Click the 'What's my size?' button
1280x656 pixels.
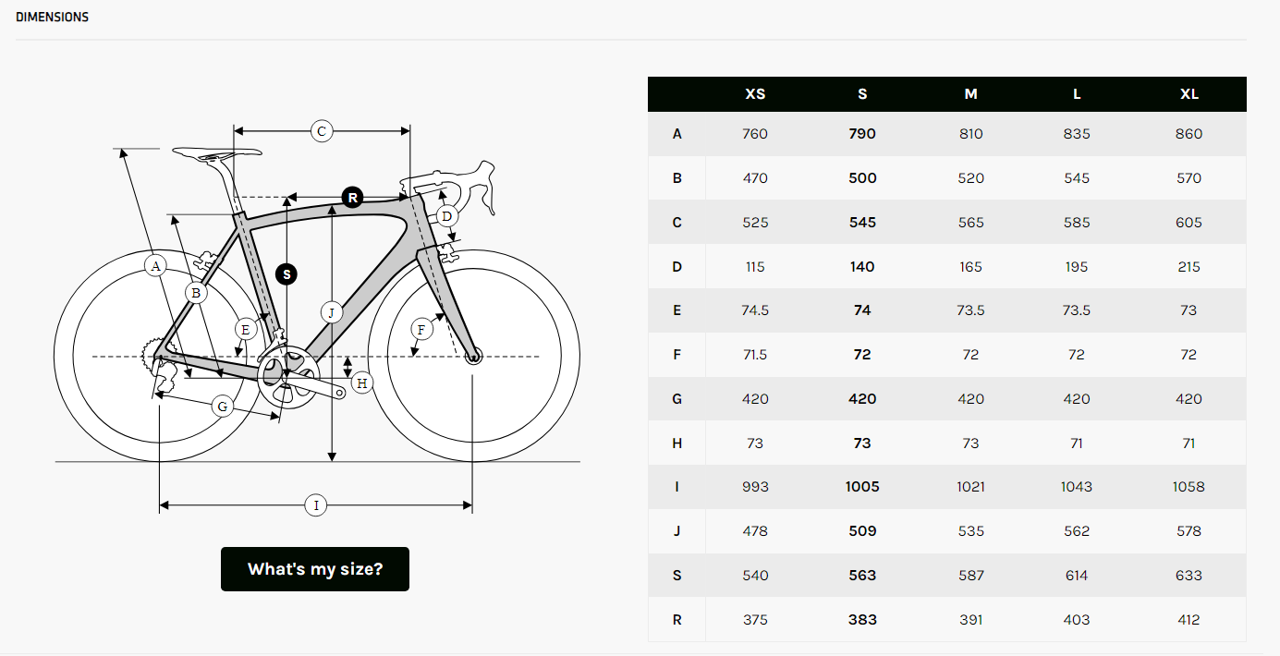point(315,569)
